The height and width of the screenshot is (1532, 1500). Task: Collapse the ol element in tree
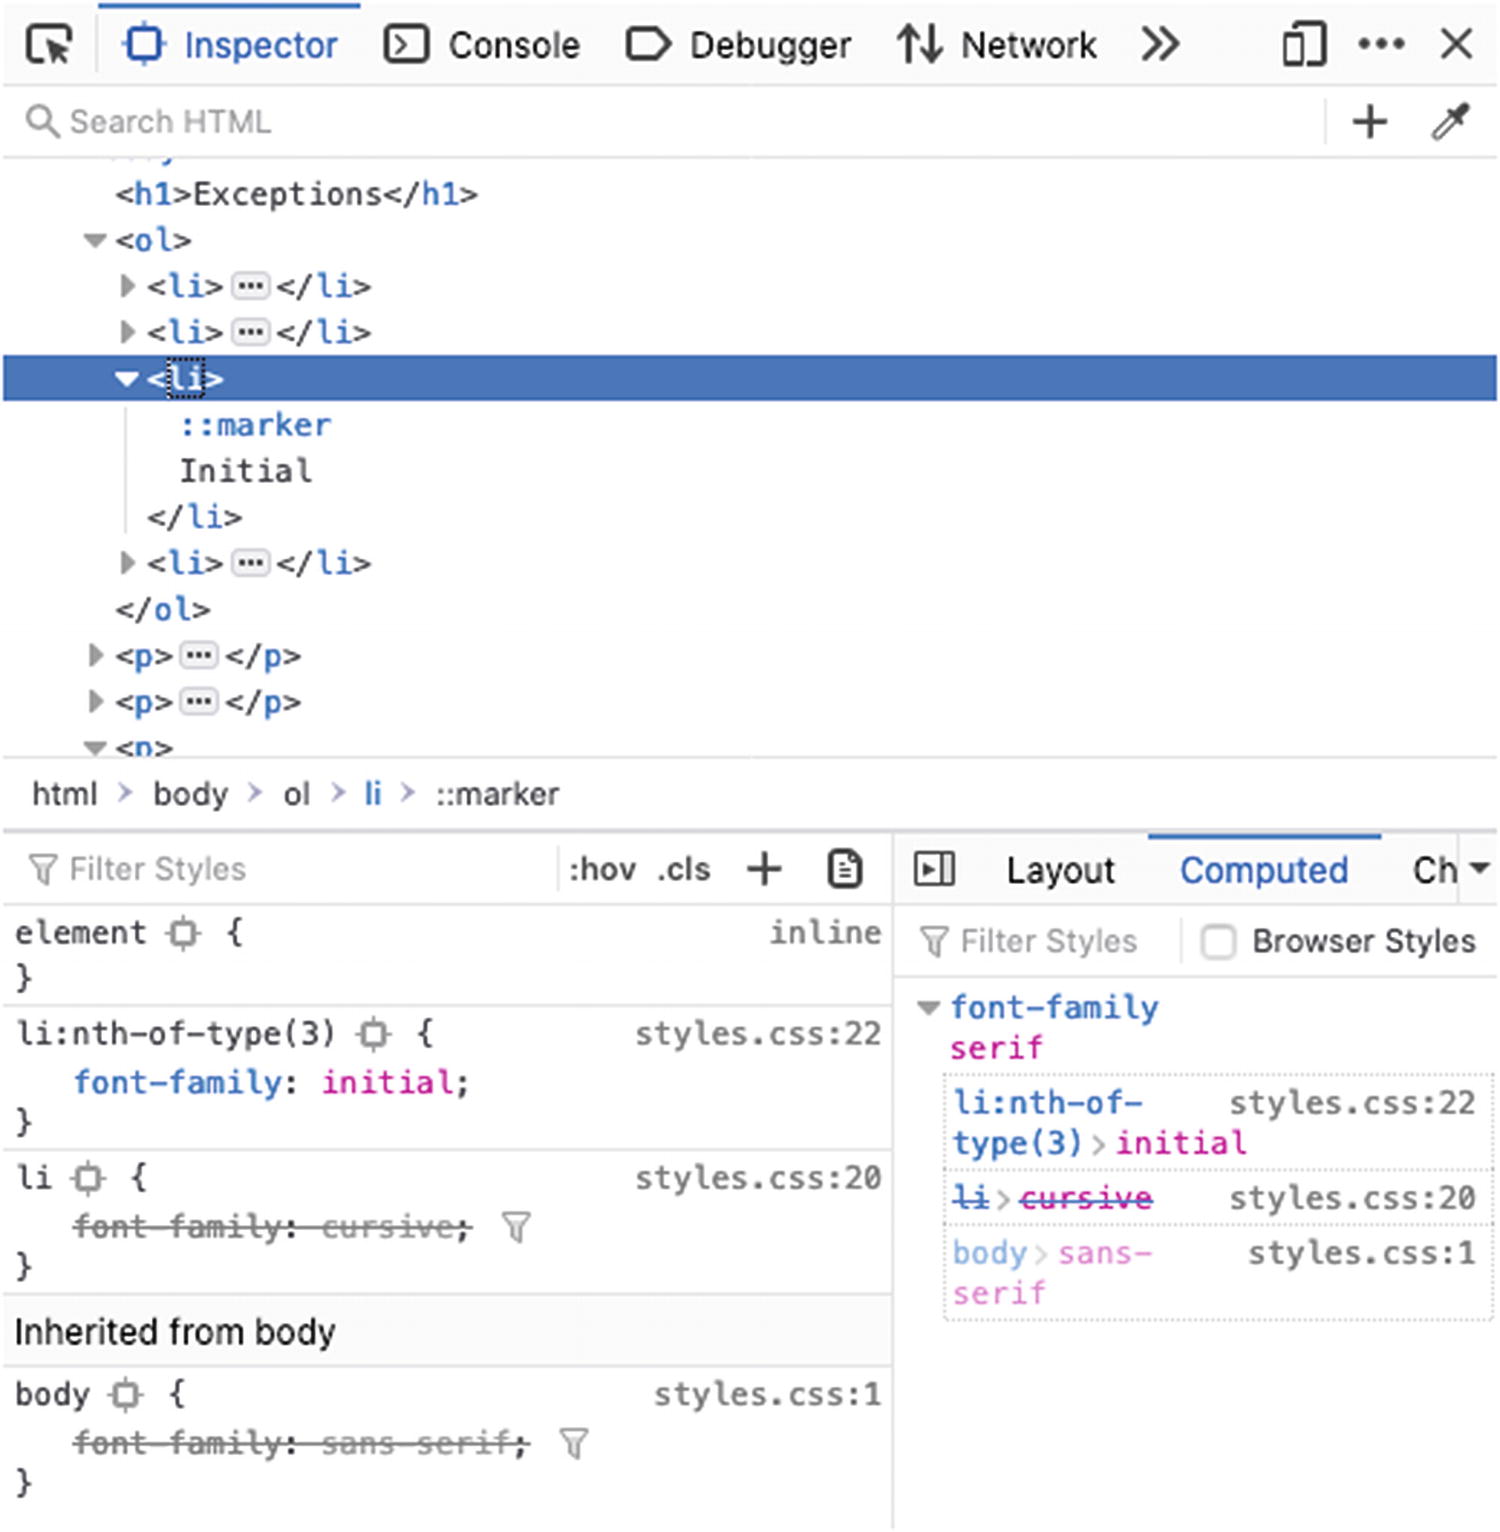[95, 240]
